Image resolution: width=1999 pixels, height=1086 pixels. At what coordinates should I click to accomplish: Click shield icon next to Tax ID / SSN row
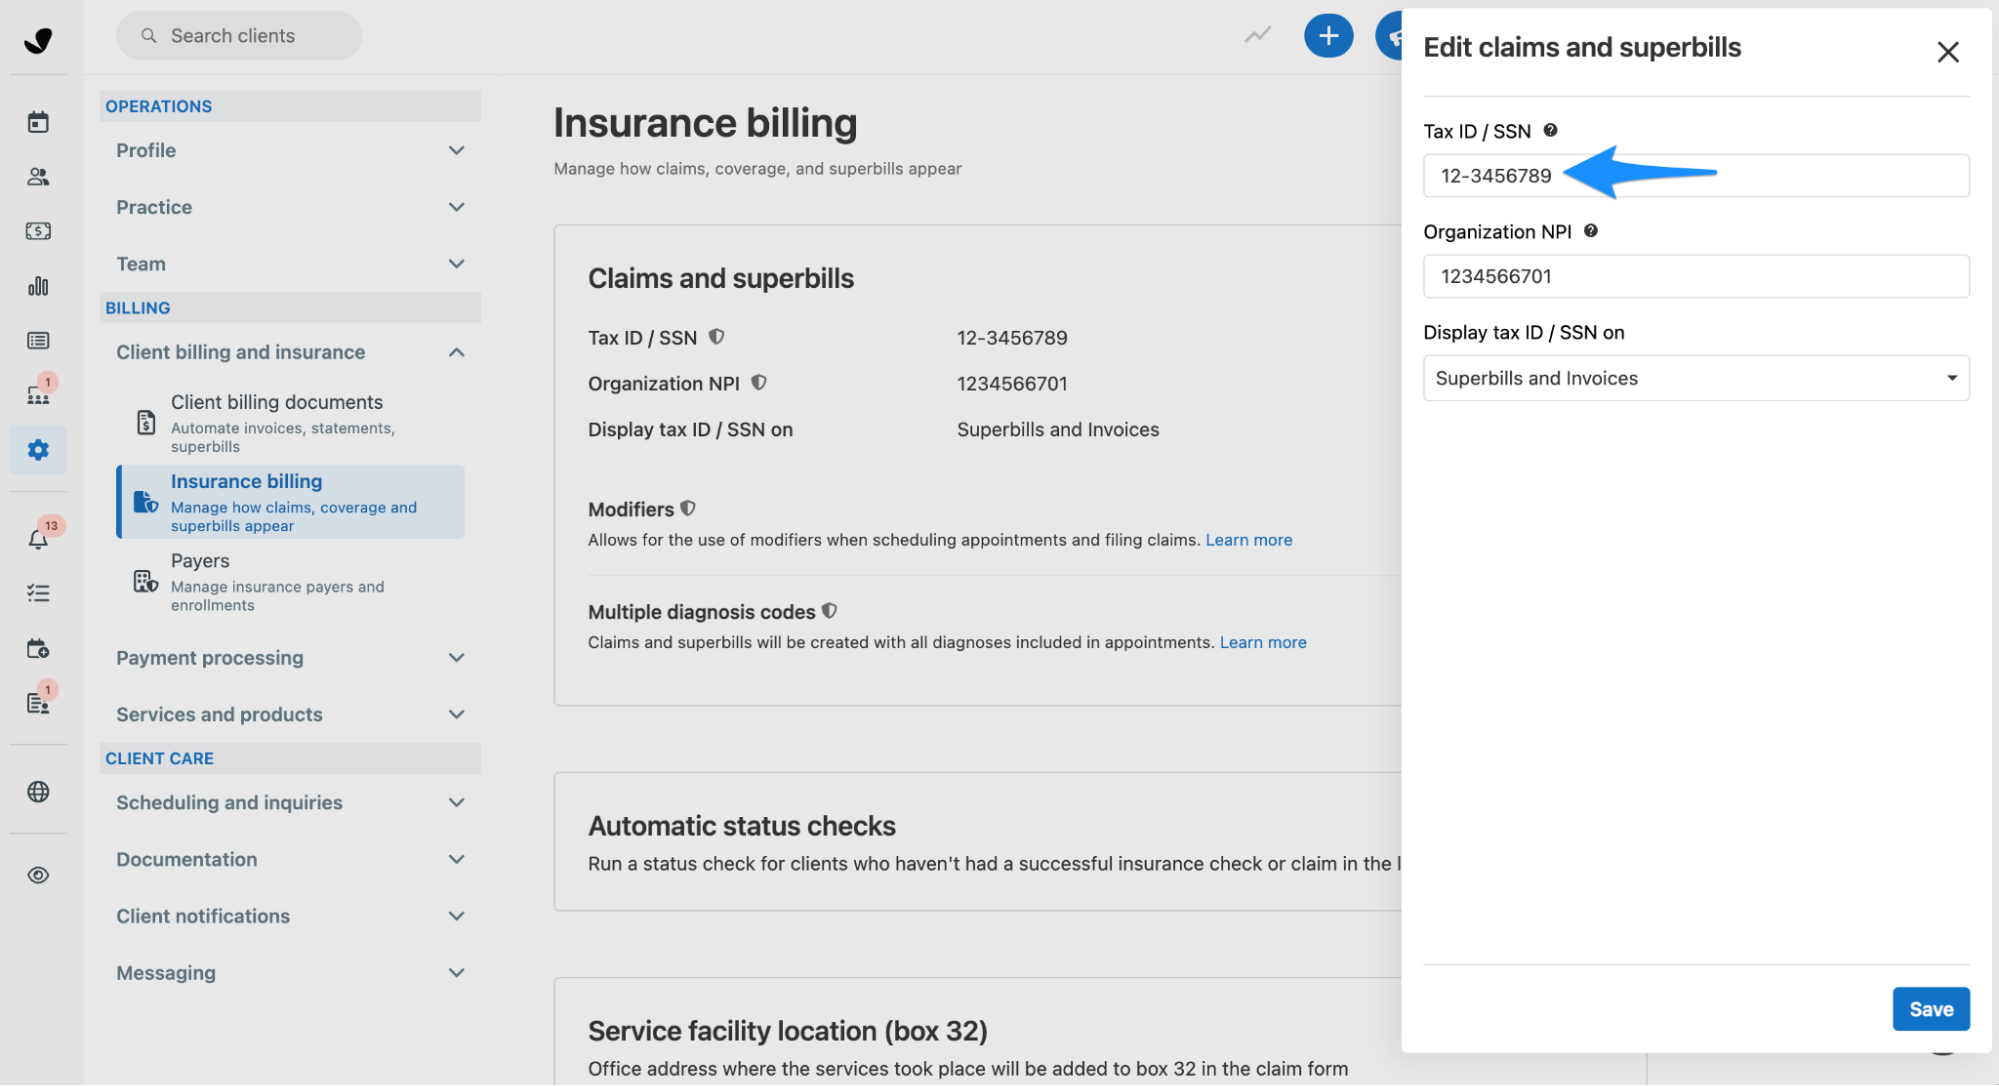tap(717, 337)
